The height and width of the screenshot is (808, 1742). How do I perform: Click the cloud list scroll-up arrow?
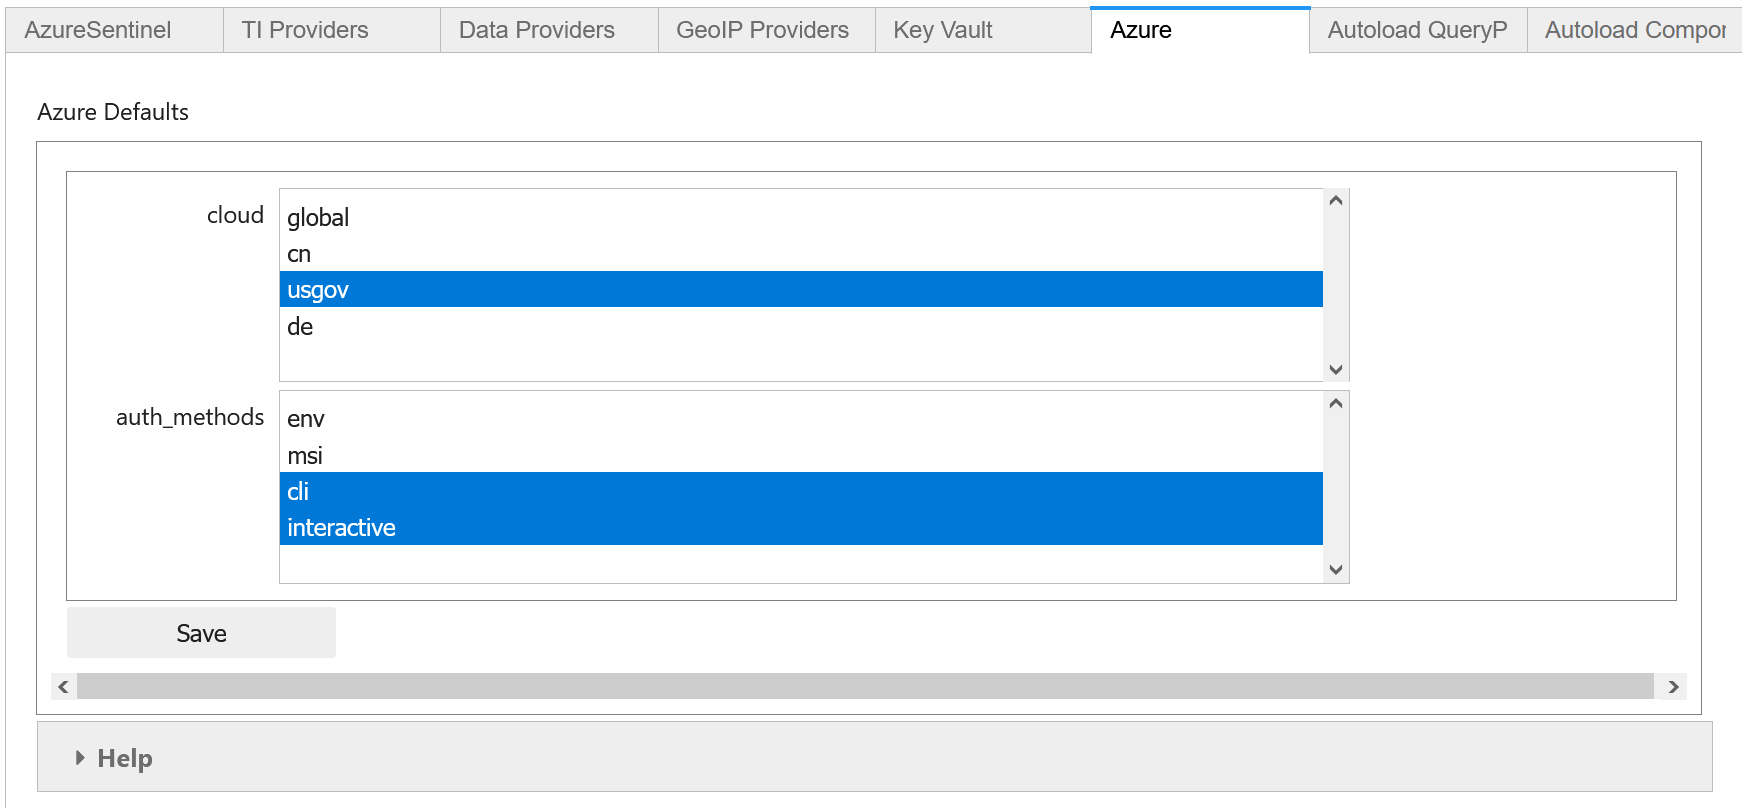pyautogui.click(x=1336, y=201)
